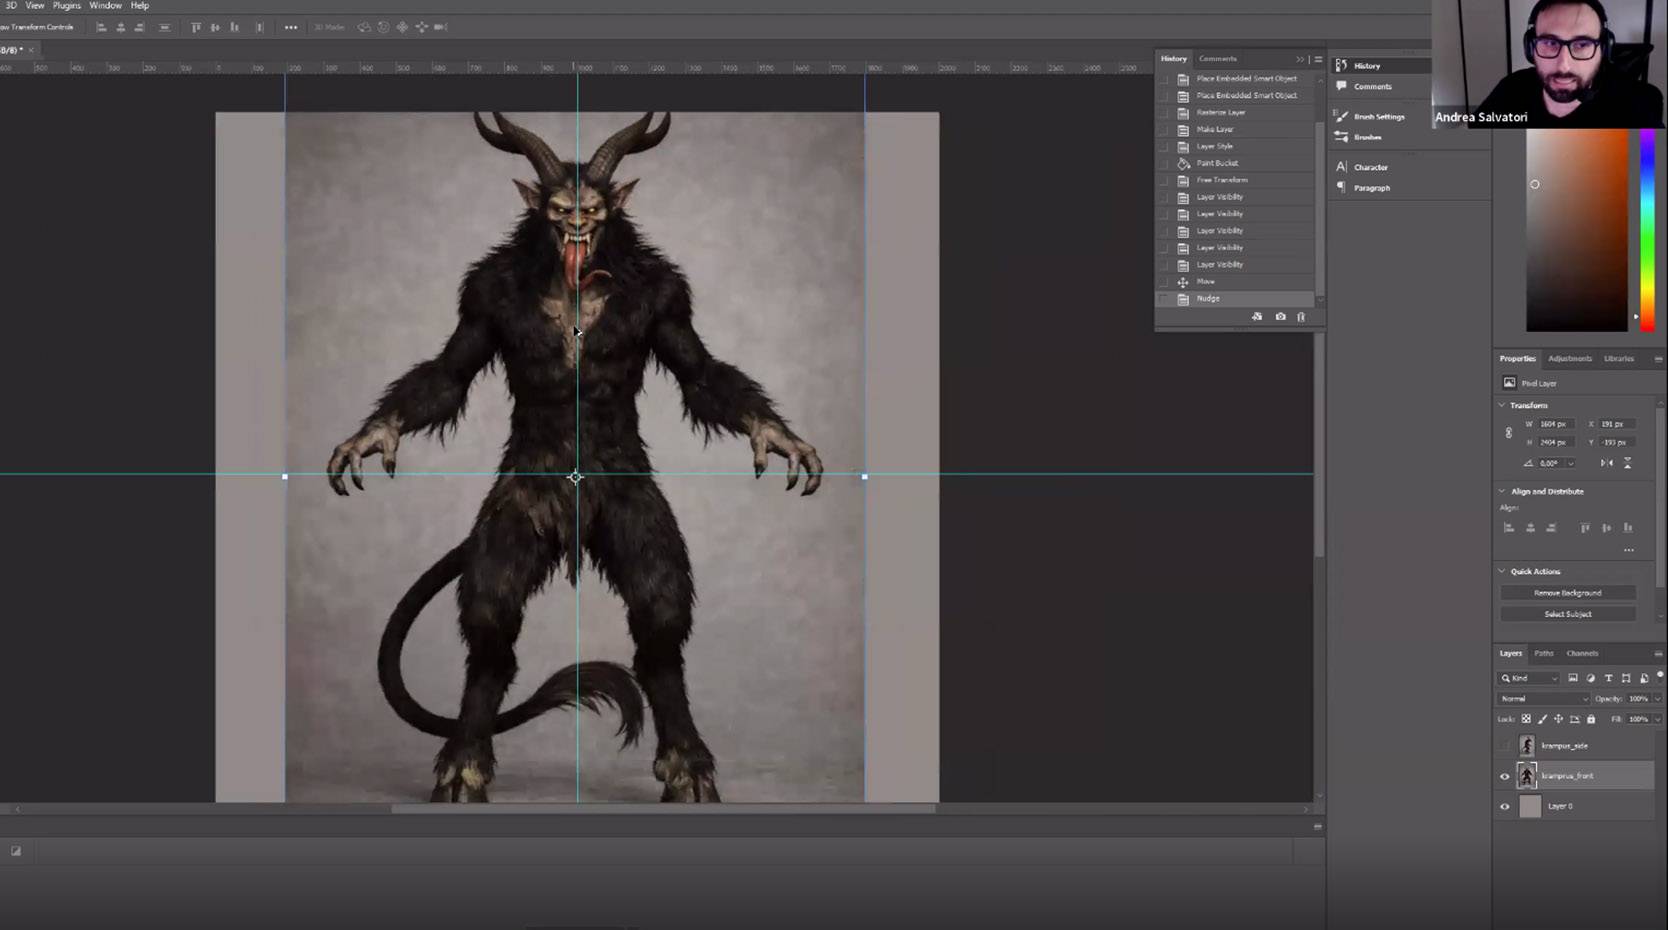
Task: Hide the krampus_front layer
Action: click(x=1505, y=776)
